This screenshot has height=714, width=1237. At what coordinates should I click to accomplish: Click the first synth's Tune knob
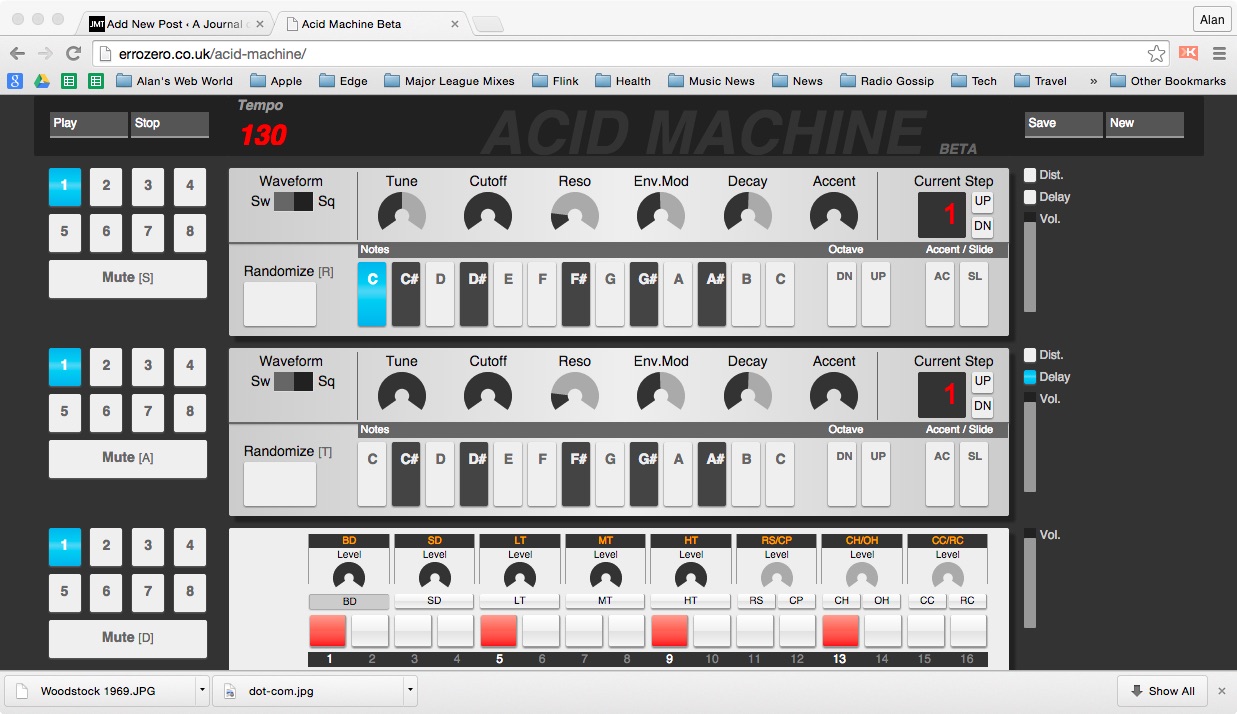(402, 213)
